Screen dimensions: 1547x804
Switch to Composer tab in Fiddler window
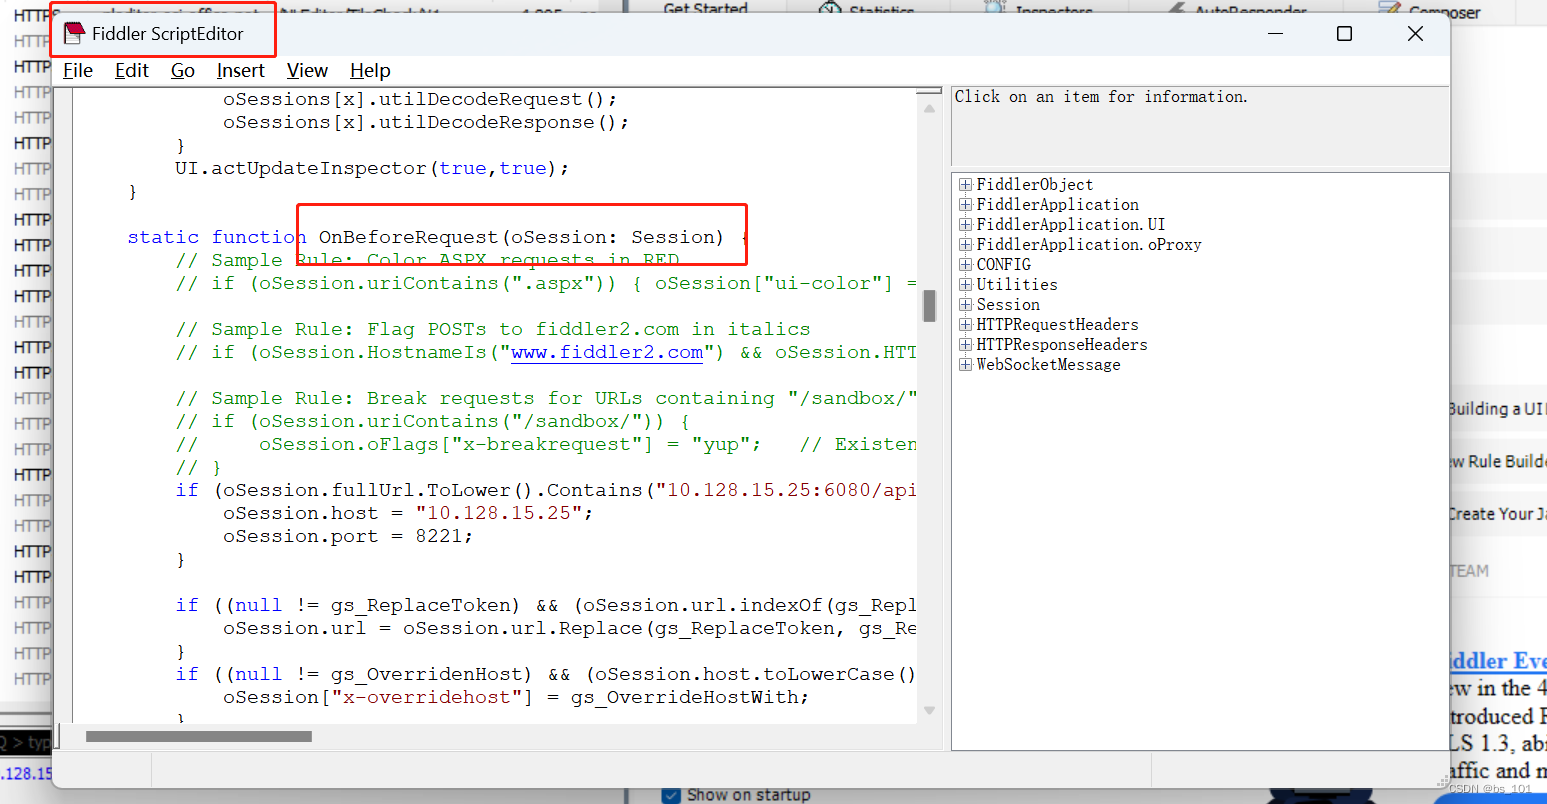click(1430, 11)
